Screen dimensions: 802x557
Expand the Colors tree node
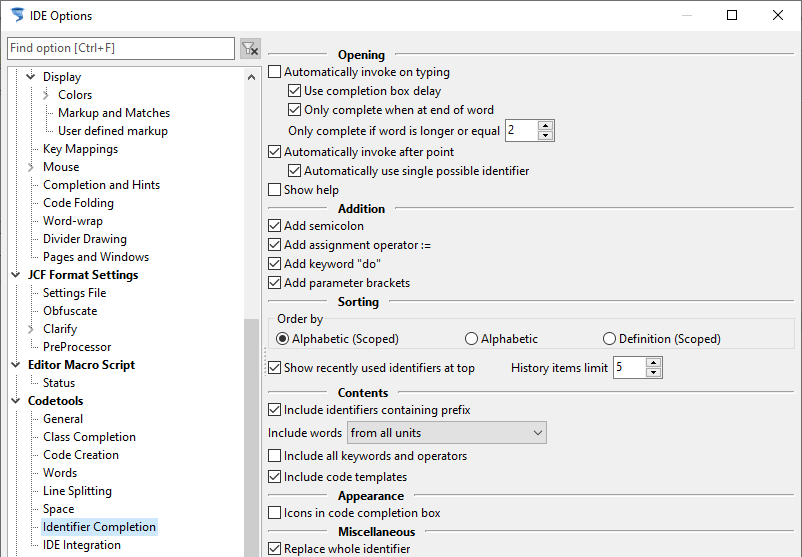[x=46, y=95]
